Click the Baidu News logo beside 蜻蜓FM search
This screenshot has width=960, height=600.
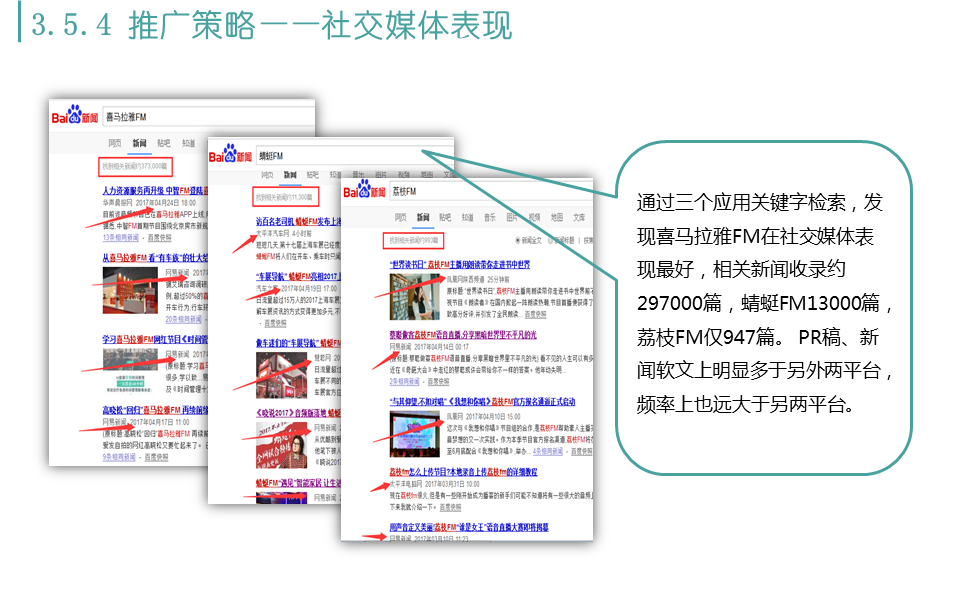pos(230,154)
